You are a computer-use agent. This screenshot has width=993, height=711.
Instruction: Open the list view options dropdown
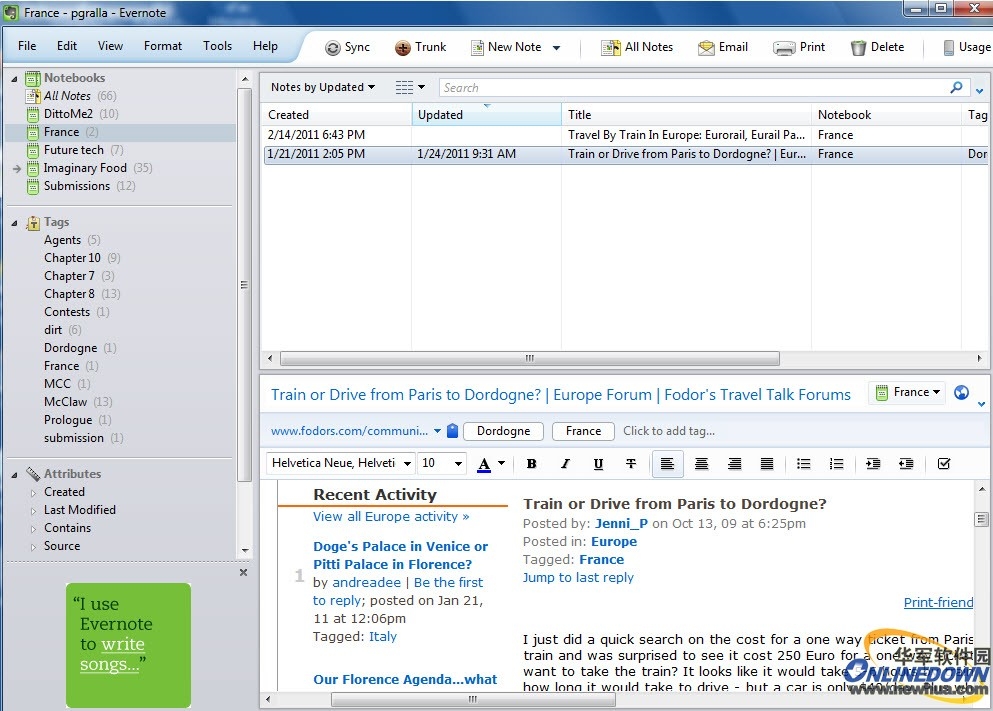(410, 87)
